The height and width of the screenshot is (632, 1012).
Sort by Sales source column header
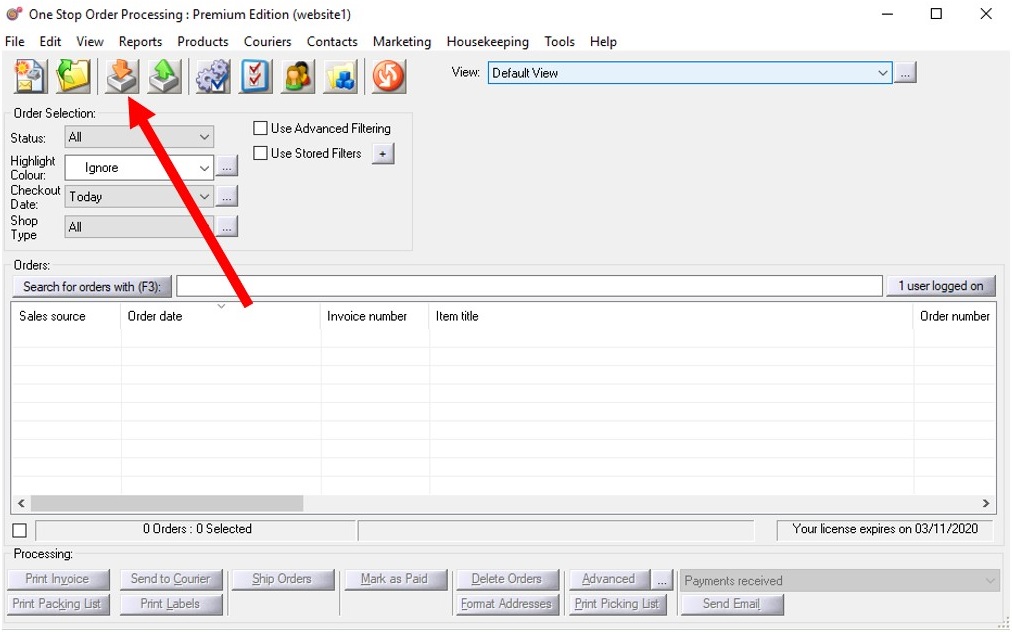66,316
